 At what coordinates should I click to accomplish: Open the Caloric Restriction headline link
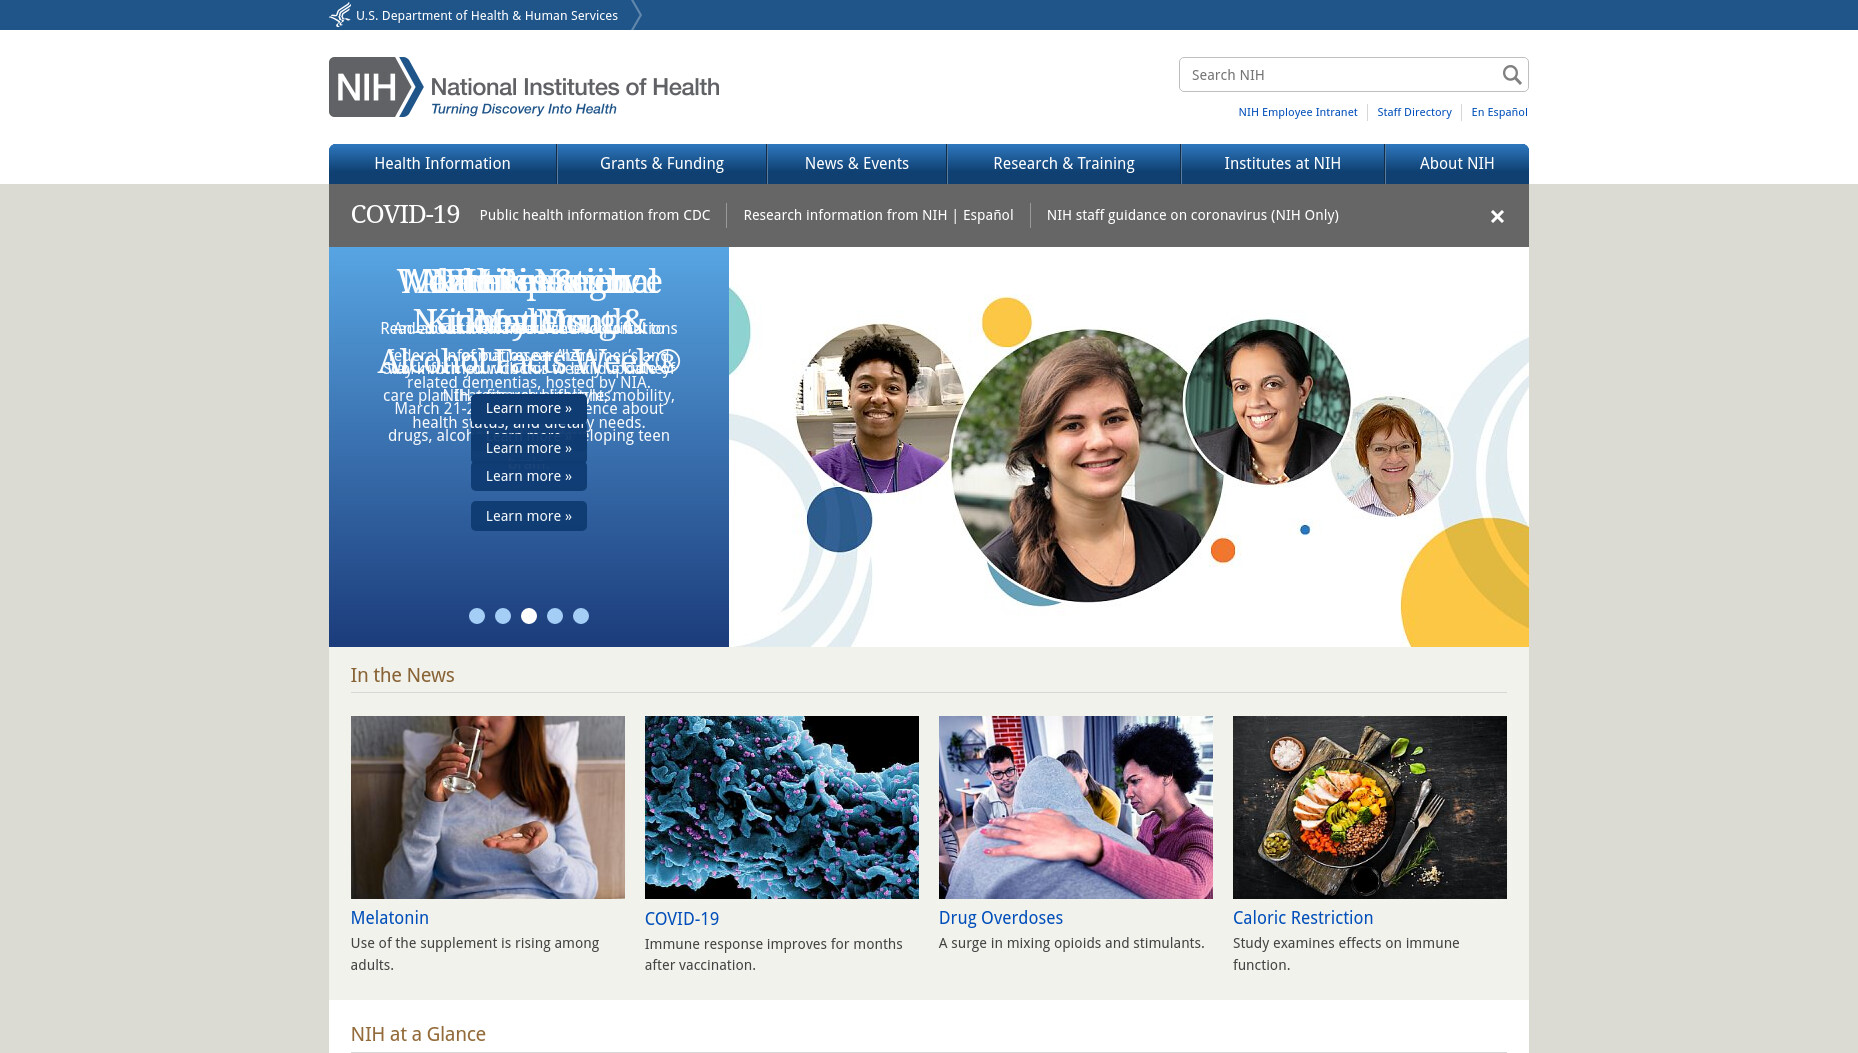coord(1303,917)
